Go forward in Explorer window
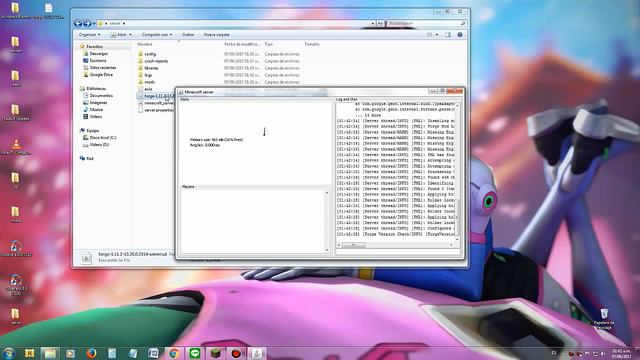 click(87, 24)
